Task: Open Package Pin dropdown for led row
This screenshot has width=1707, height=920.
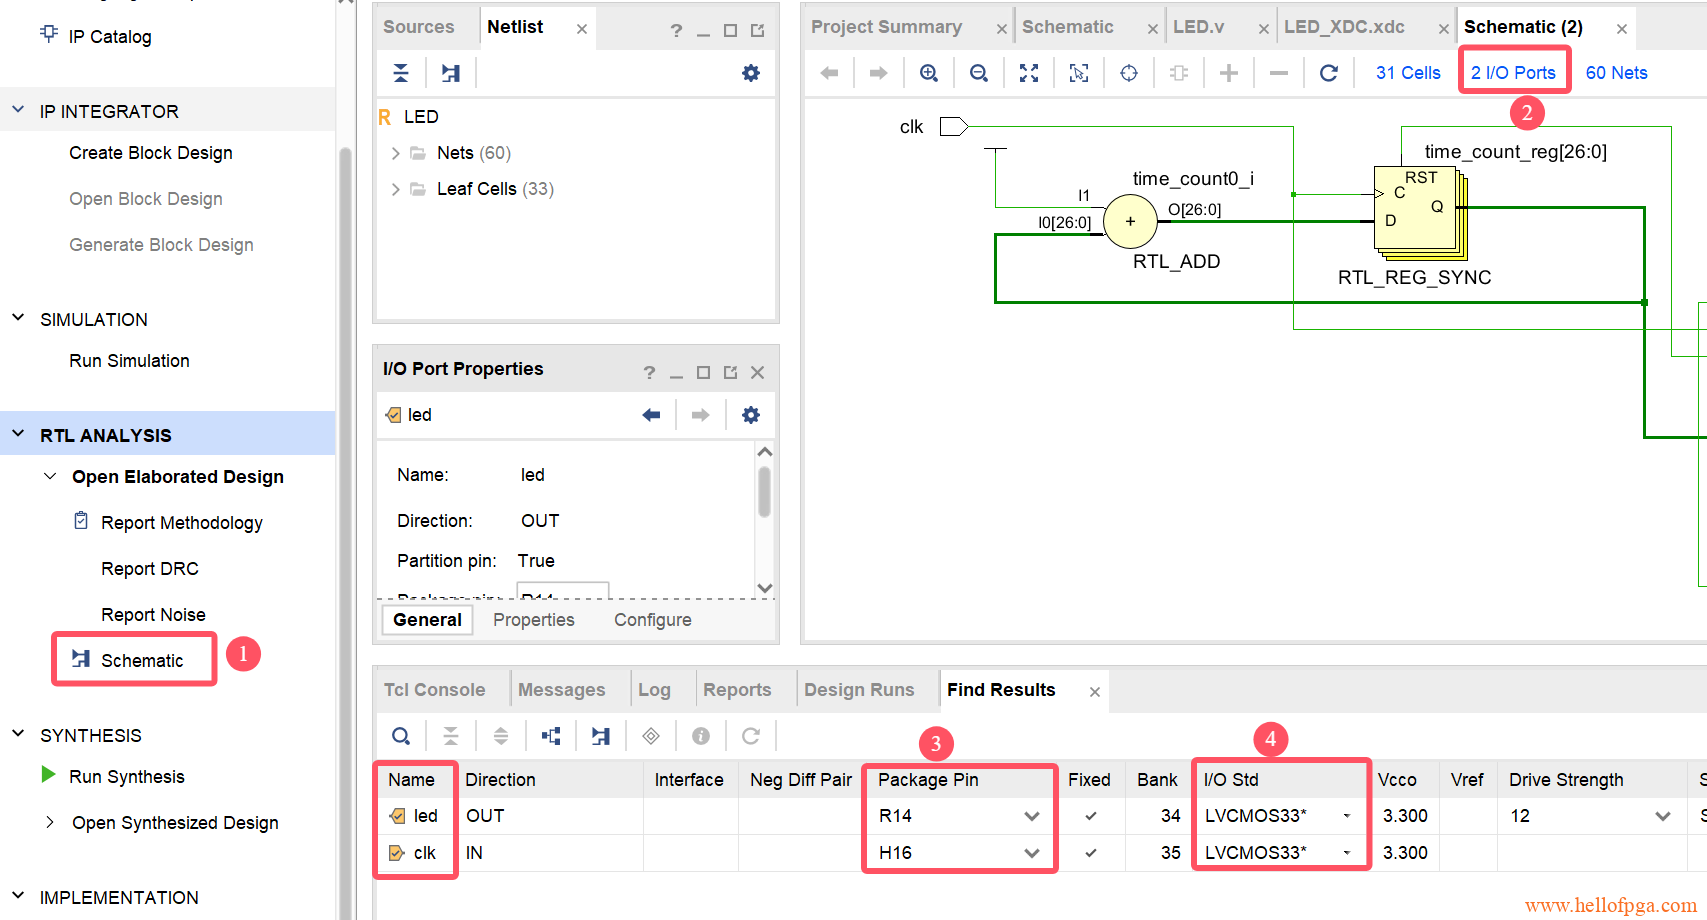Action: [1031, 816]
